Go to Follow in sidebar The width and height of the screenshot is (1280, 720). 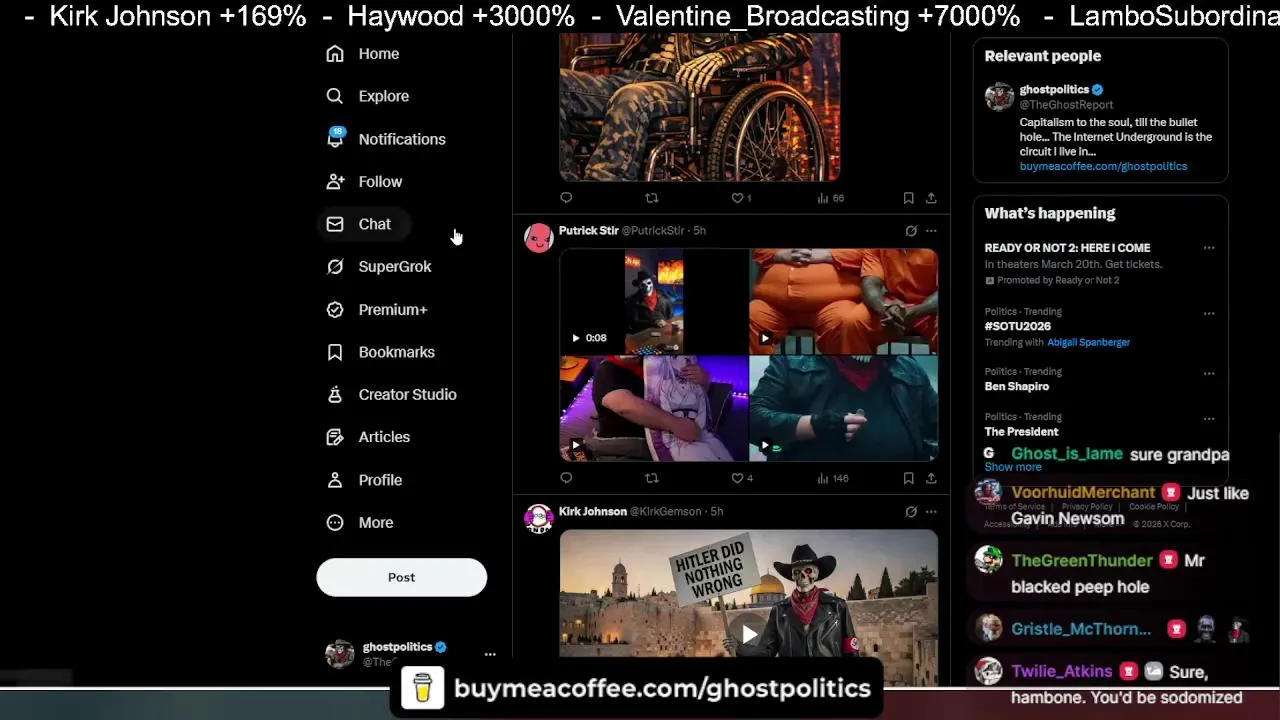[x=364, y=182]
